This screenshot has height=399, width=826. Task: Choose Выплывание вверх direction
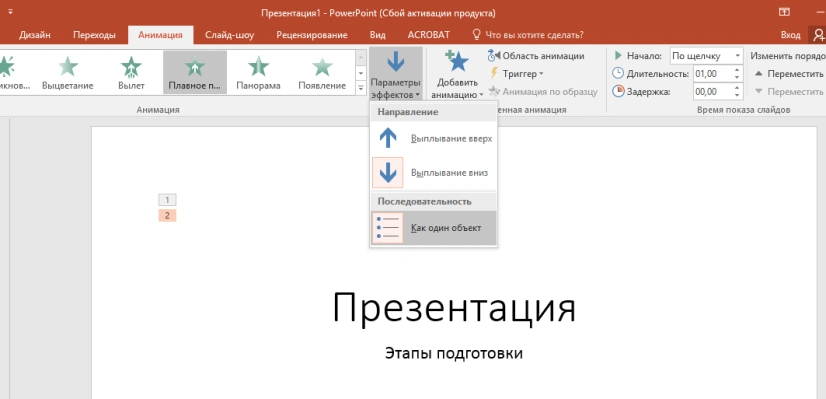tap(433, 139)
